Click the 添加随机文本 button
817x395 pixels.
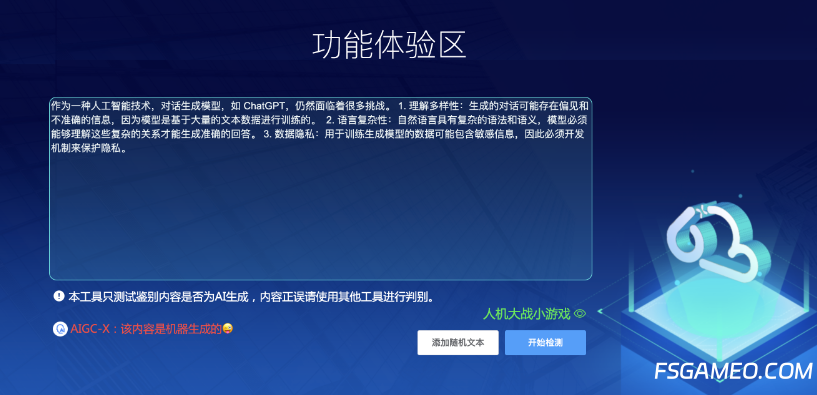pos(457,342)
